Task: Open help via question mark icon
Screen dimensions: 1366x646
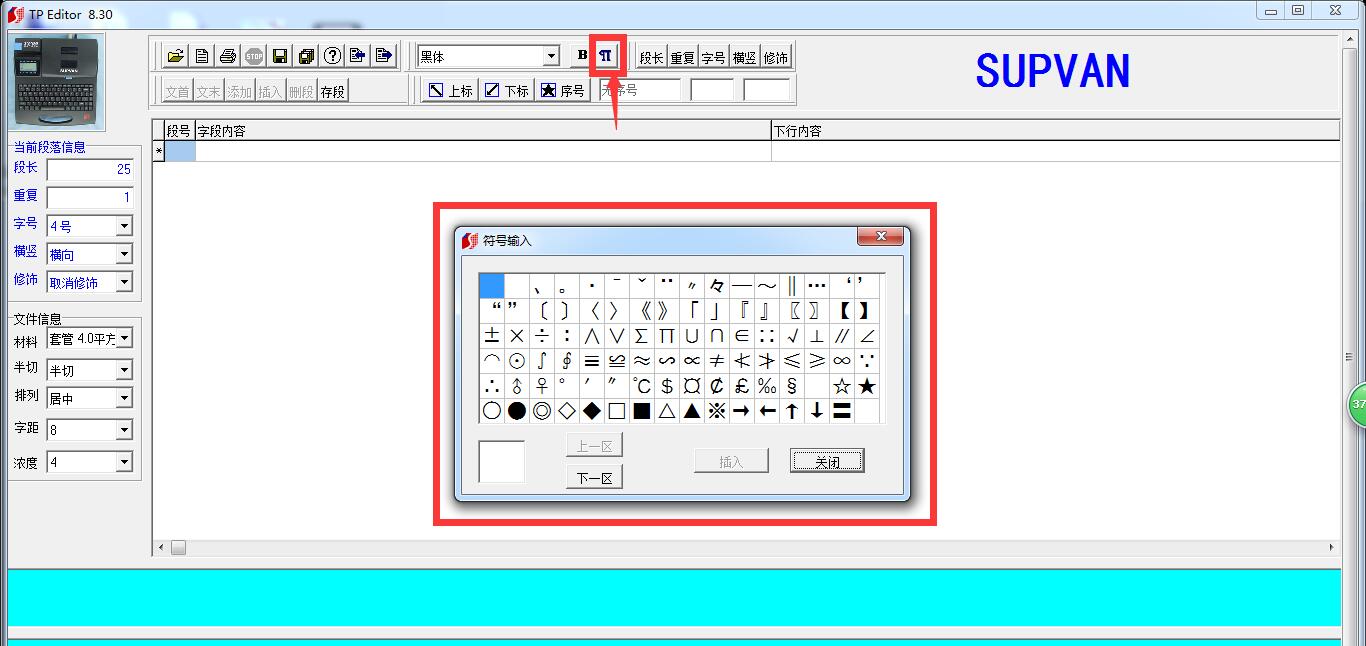Action: [x=332, y=56]
